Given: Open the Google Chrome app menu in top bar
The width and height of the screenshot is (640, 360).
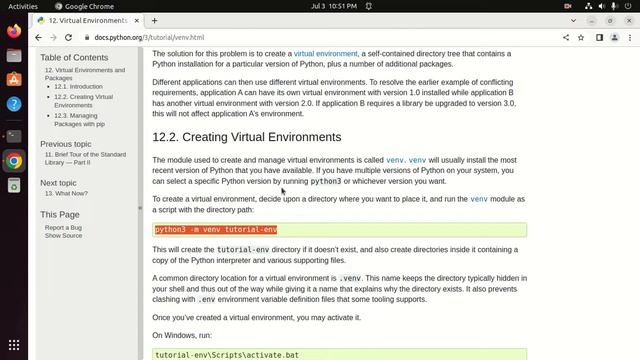Looking at the screenshot, I should pyautogui.click(x=84, y=6).
